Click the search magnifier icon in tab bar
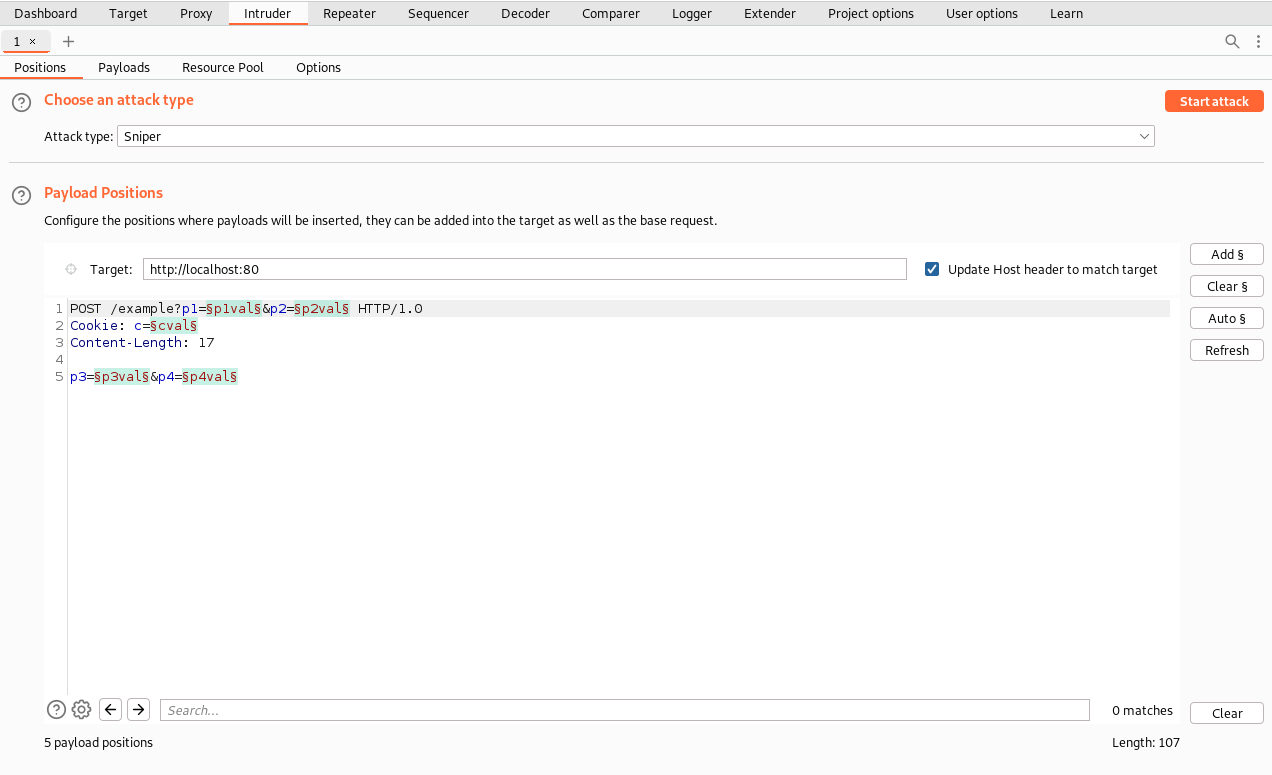 click(1232, 41)
